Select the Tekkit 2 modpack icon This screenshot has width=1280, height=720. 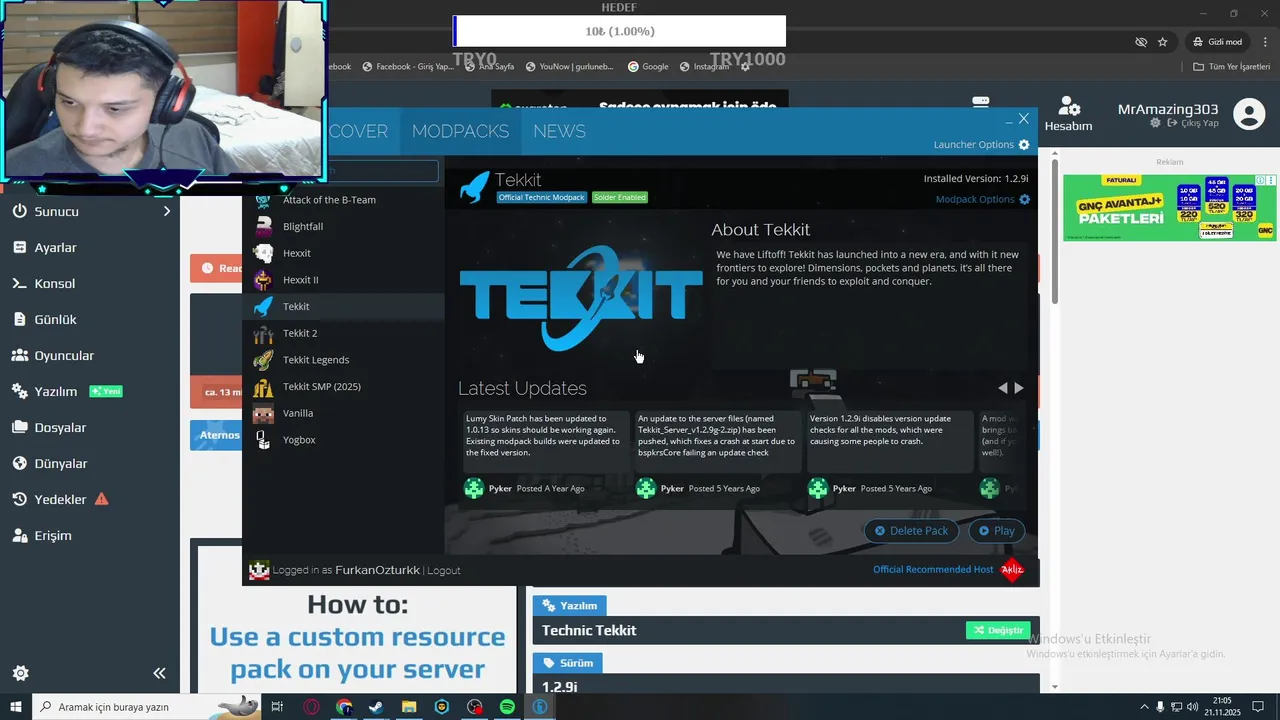[263, 333]
